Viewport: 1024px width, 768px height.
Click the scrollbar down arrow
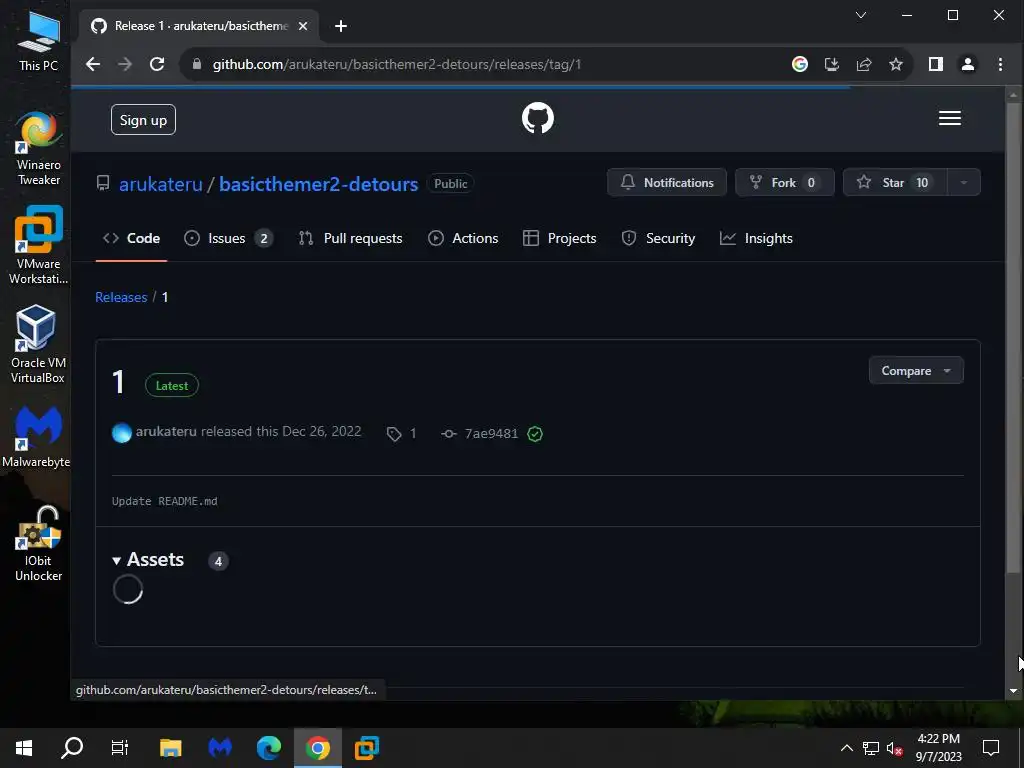coord(1013,690)
